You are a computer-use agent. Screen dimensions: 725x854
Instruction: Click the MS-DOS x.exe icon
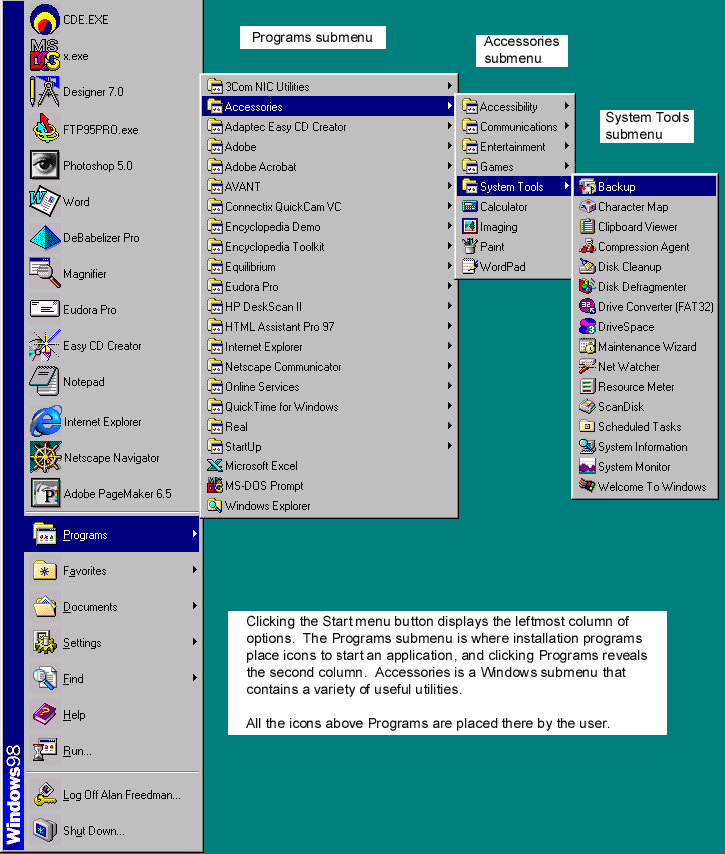45,55
